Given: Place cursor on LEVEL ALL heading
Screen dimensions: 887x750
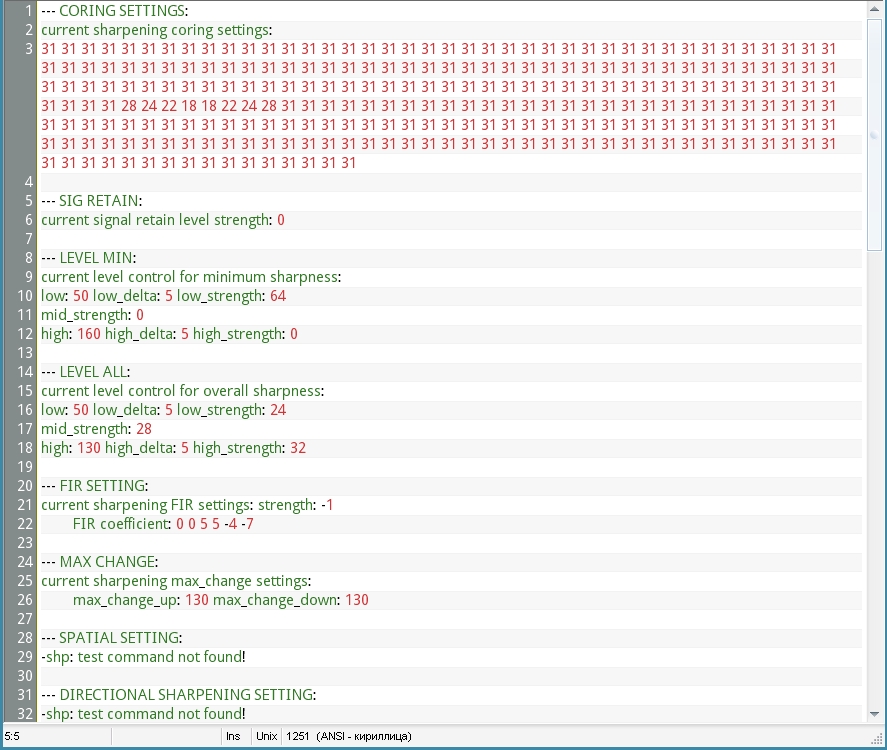Looking at the screenshot, I should 94,372.
